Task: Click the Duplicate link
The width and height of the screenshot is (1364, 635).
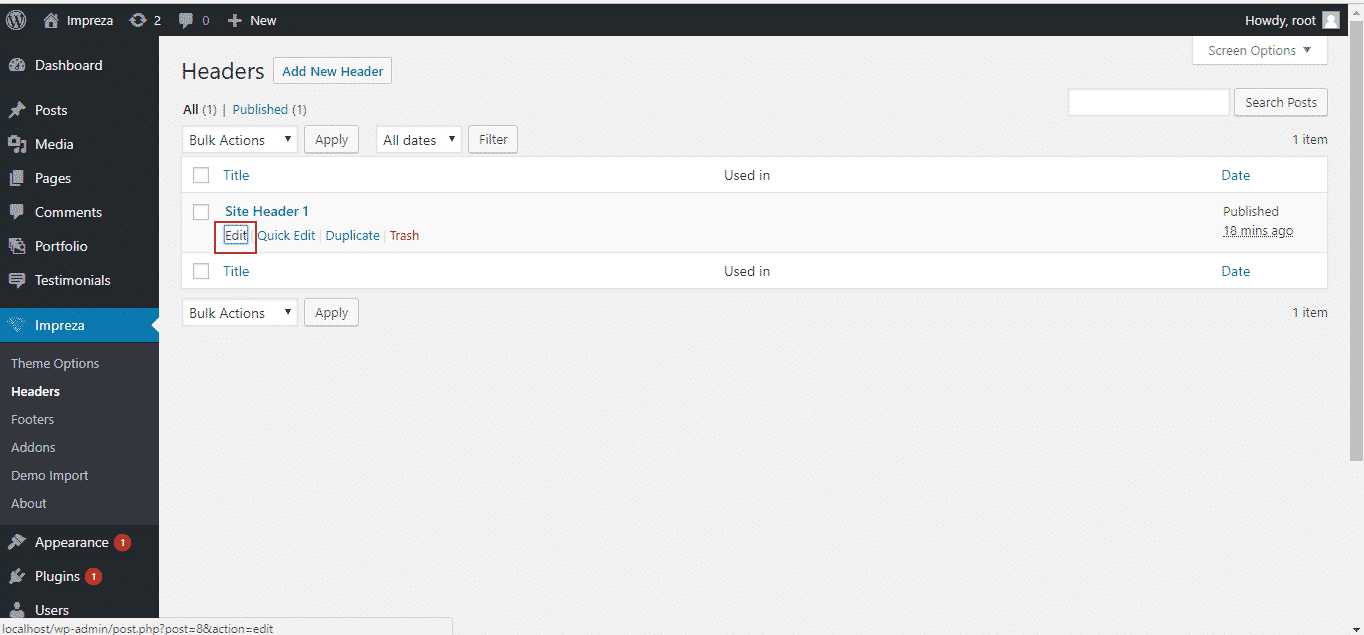Action: 353,236
